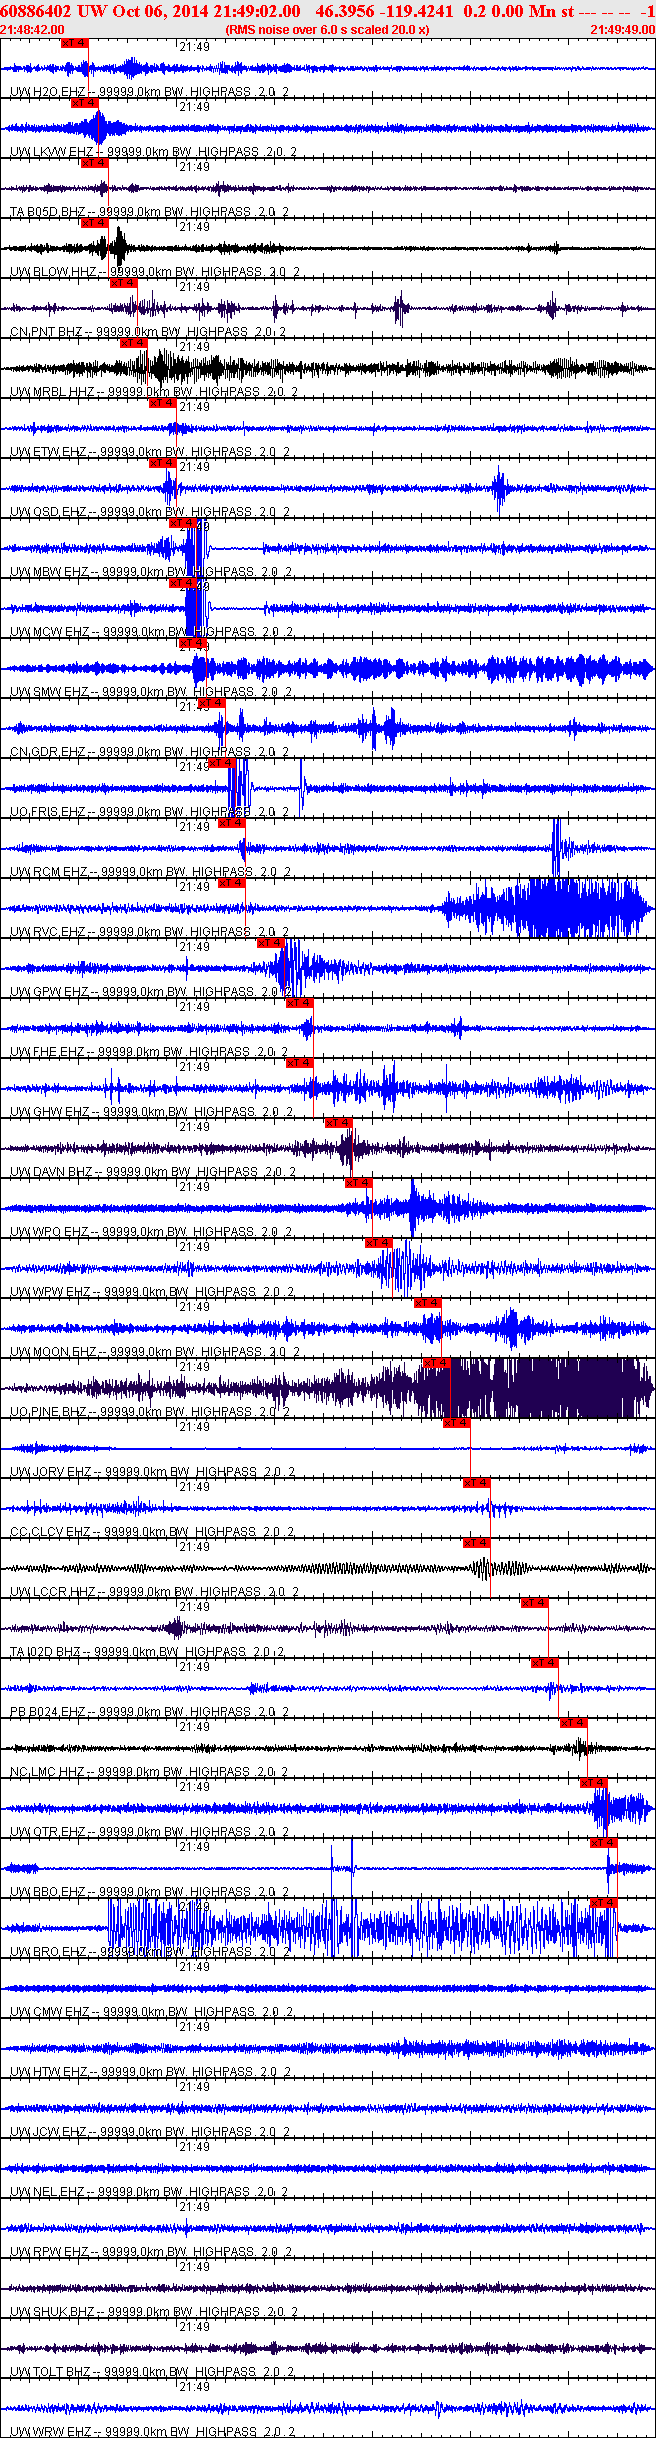Select the UW.WRW.EHZ station label
656x2438 pixels.
152,2432
